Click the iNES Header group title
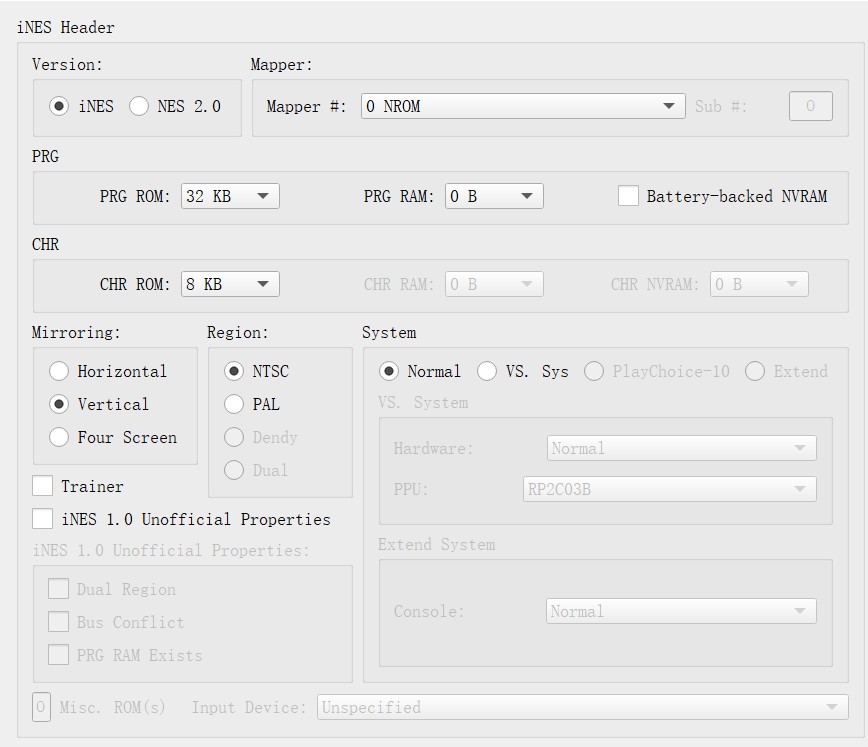868x747 pixels. click(x=66, y=27)
